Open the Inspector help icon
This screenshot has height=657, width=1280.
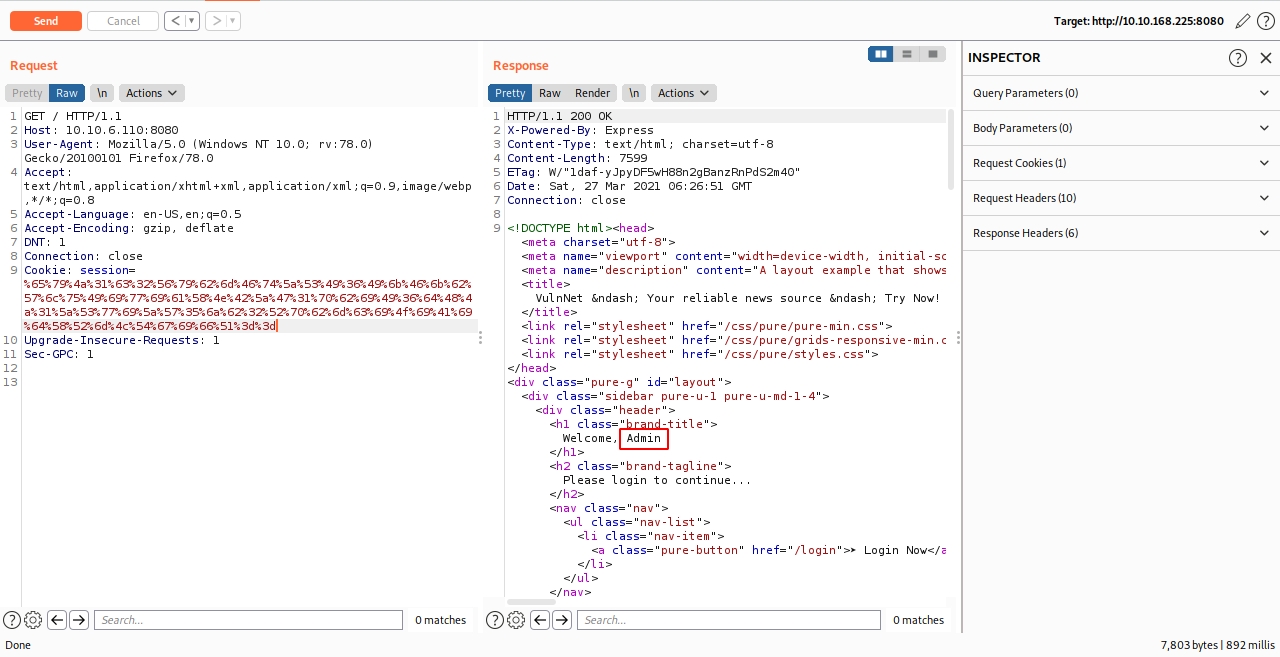coord(1238,58)
